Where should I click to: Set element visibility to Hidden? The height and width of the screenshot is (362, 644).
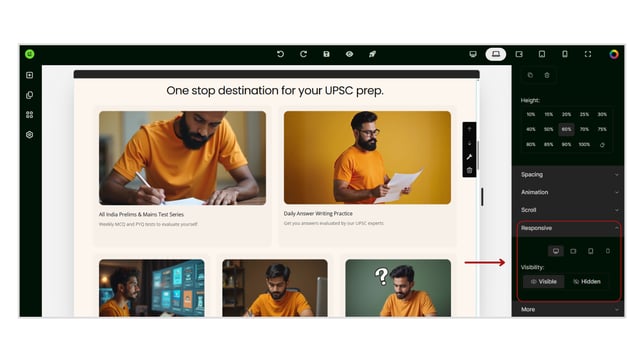pyautogui.click(x=587, y=281)
